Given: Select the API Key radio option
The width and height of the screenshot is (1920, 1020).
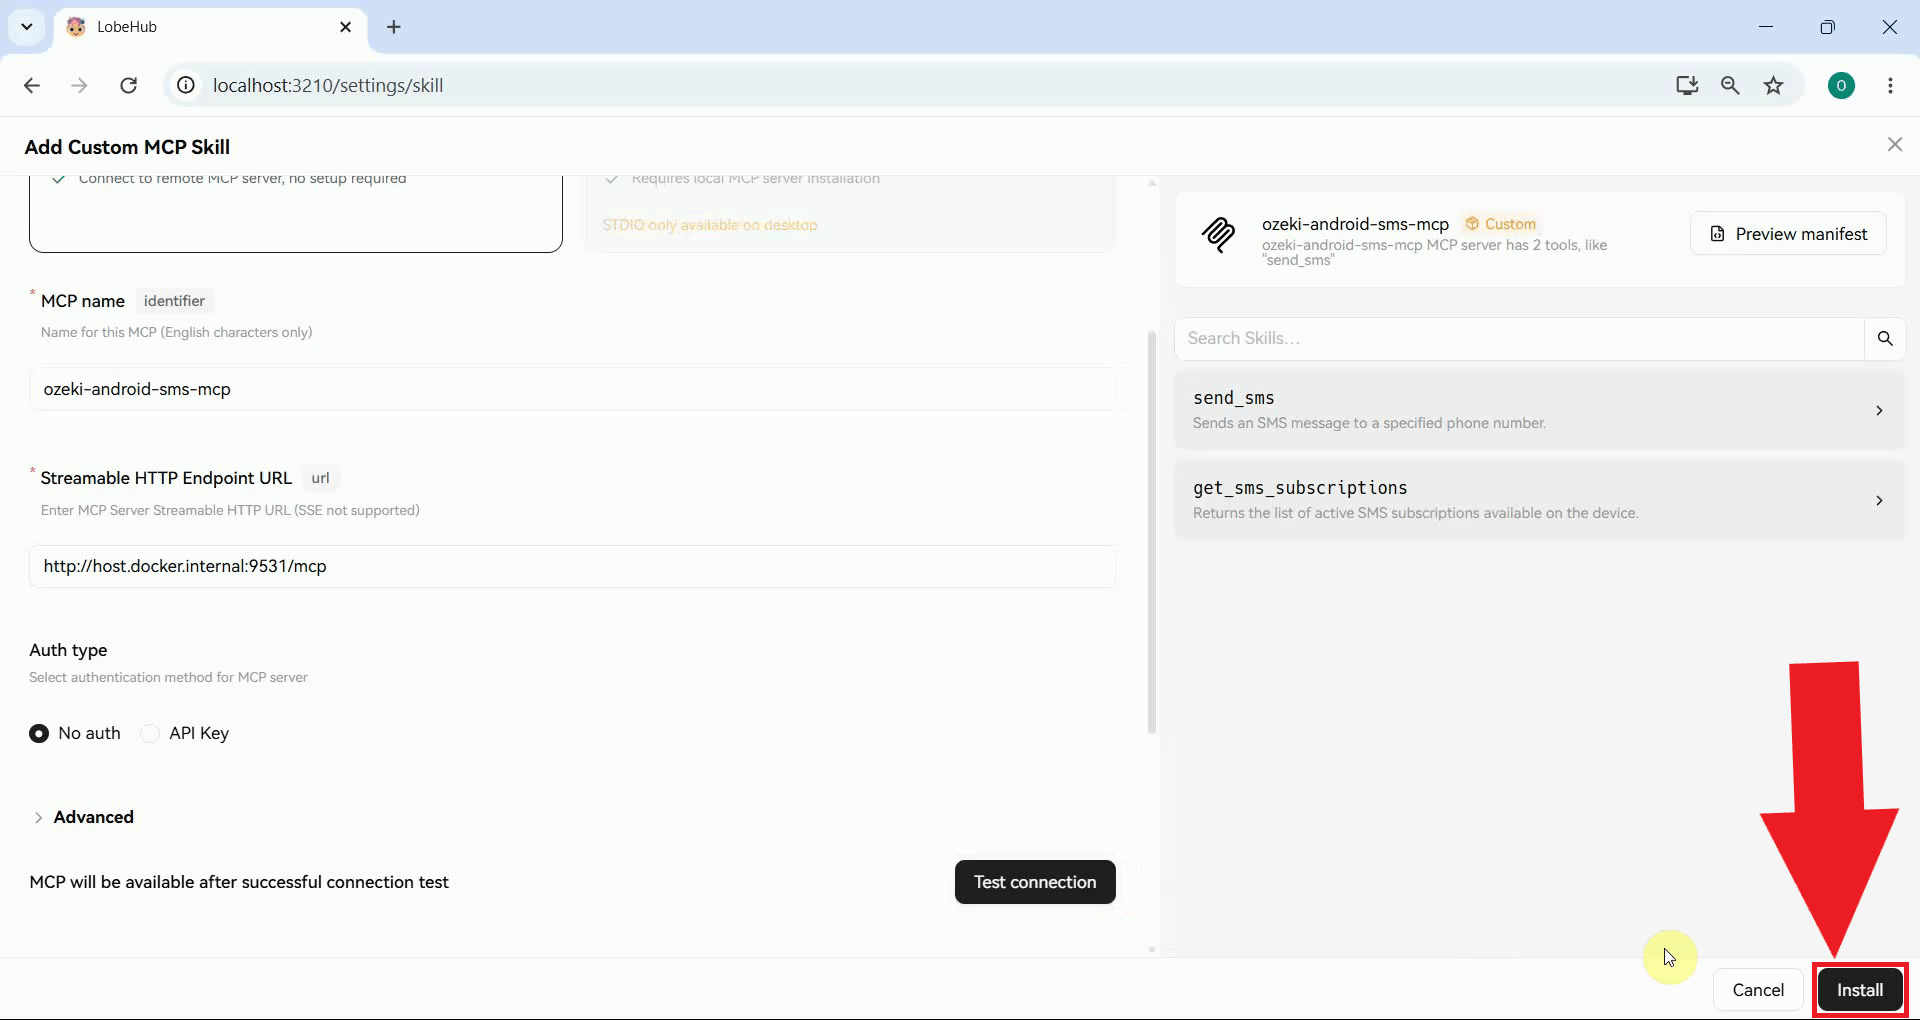Looking at the screenshot, I should pyautogui.click(x=150, y=733).
